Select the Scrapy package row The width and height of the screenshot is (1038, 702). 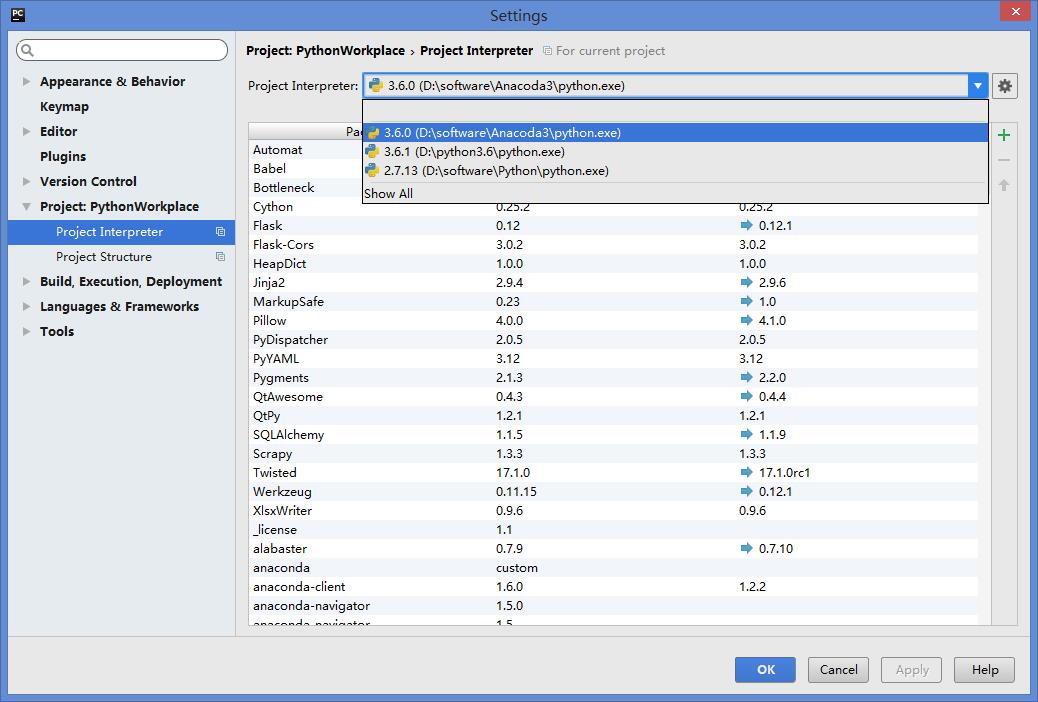click(x=613, y=454)
